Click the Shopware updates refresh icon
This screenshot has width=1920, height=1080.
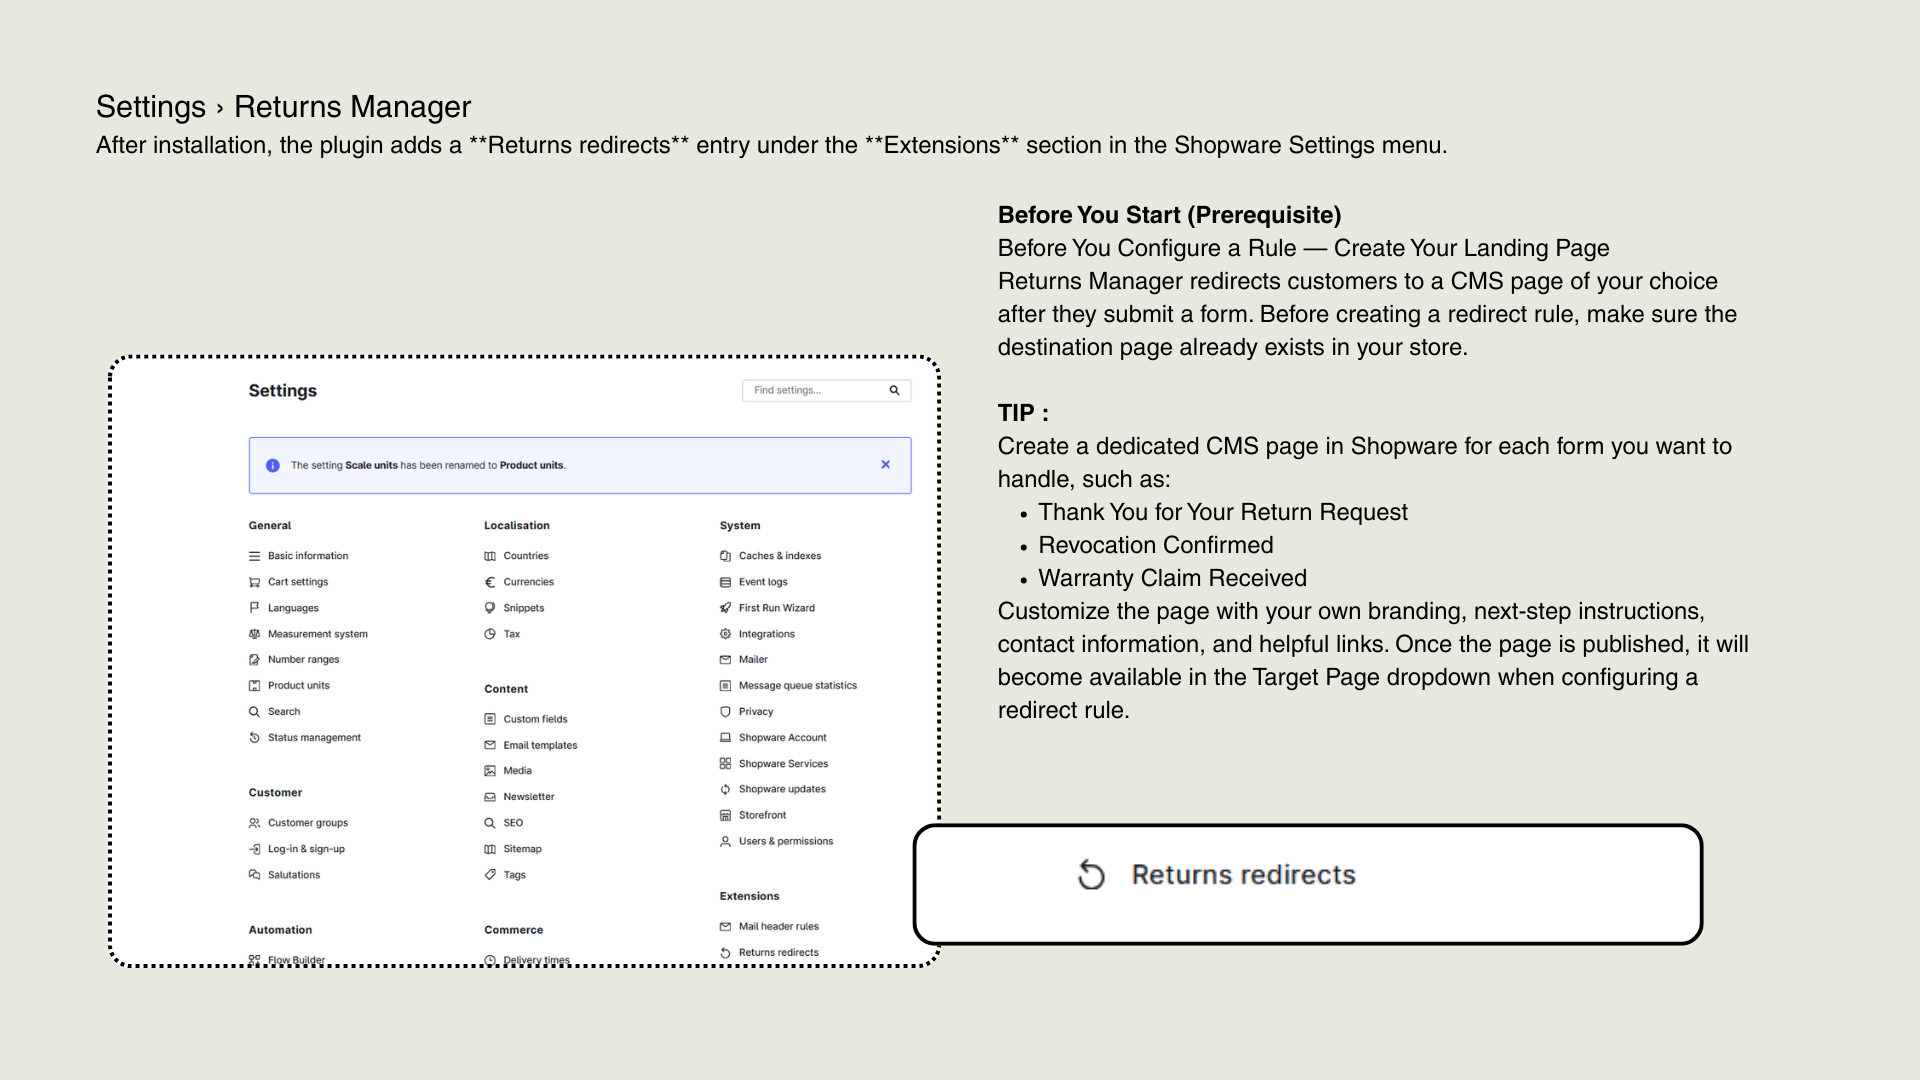pos(725,790)
